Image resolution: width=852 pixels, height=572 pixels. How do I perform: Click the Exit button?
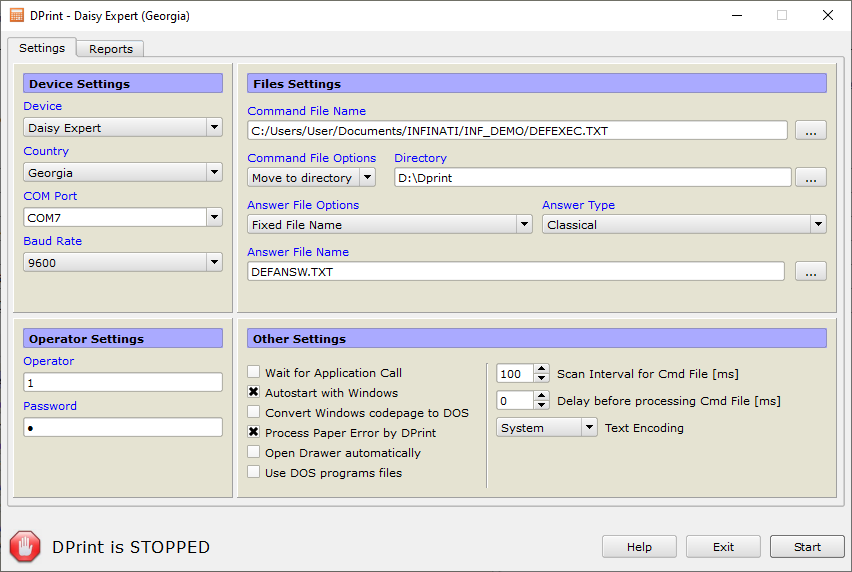click(723, 546)
